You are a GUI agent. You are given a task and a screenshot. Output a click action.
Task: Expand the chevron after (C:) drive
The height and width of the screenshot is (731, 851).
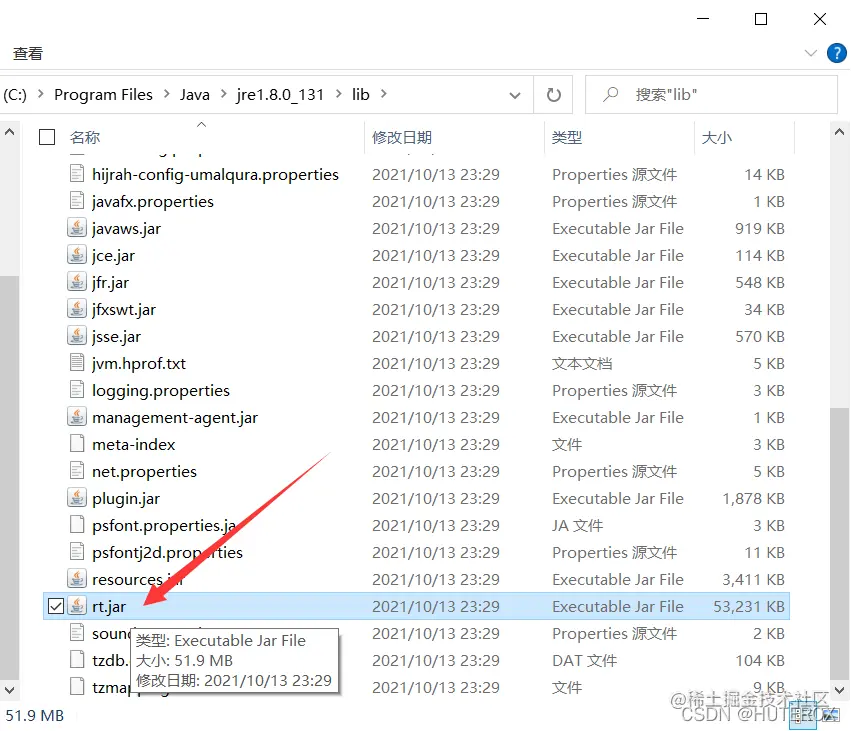40,94
